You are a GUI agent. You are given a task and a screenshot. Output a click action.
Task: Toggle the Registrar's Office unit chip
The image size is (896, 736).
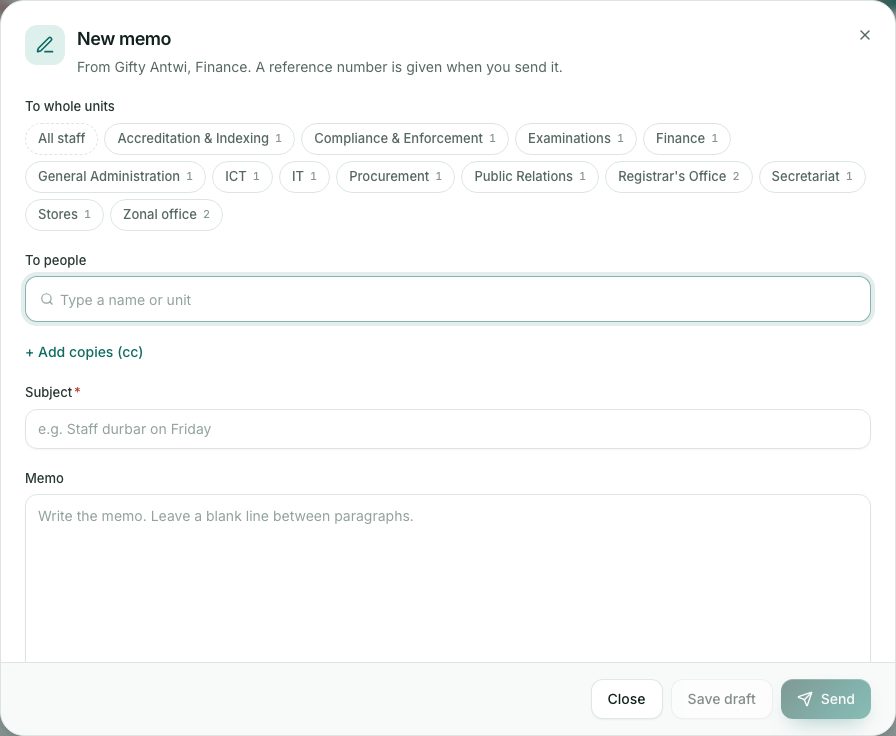click(x=679, y=177)
